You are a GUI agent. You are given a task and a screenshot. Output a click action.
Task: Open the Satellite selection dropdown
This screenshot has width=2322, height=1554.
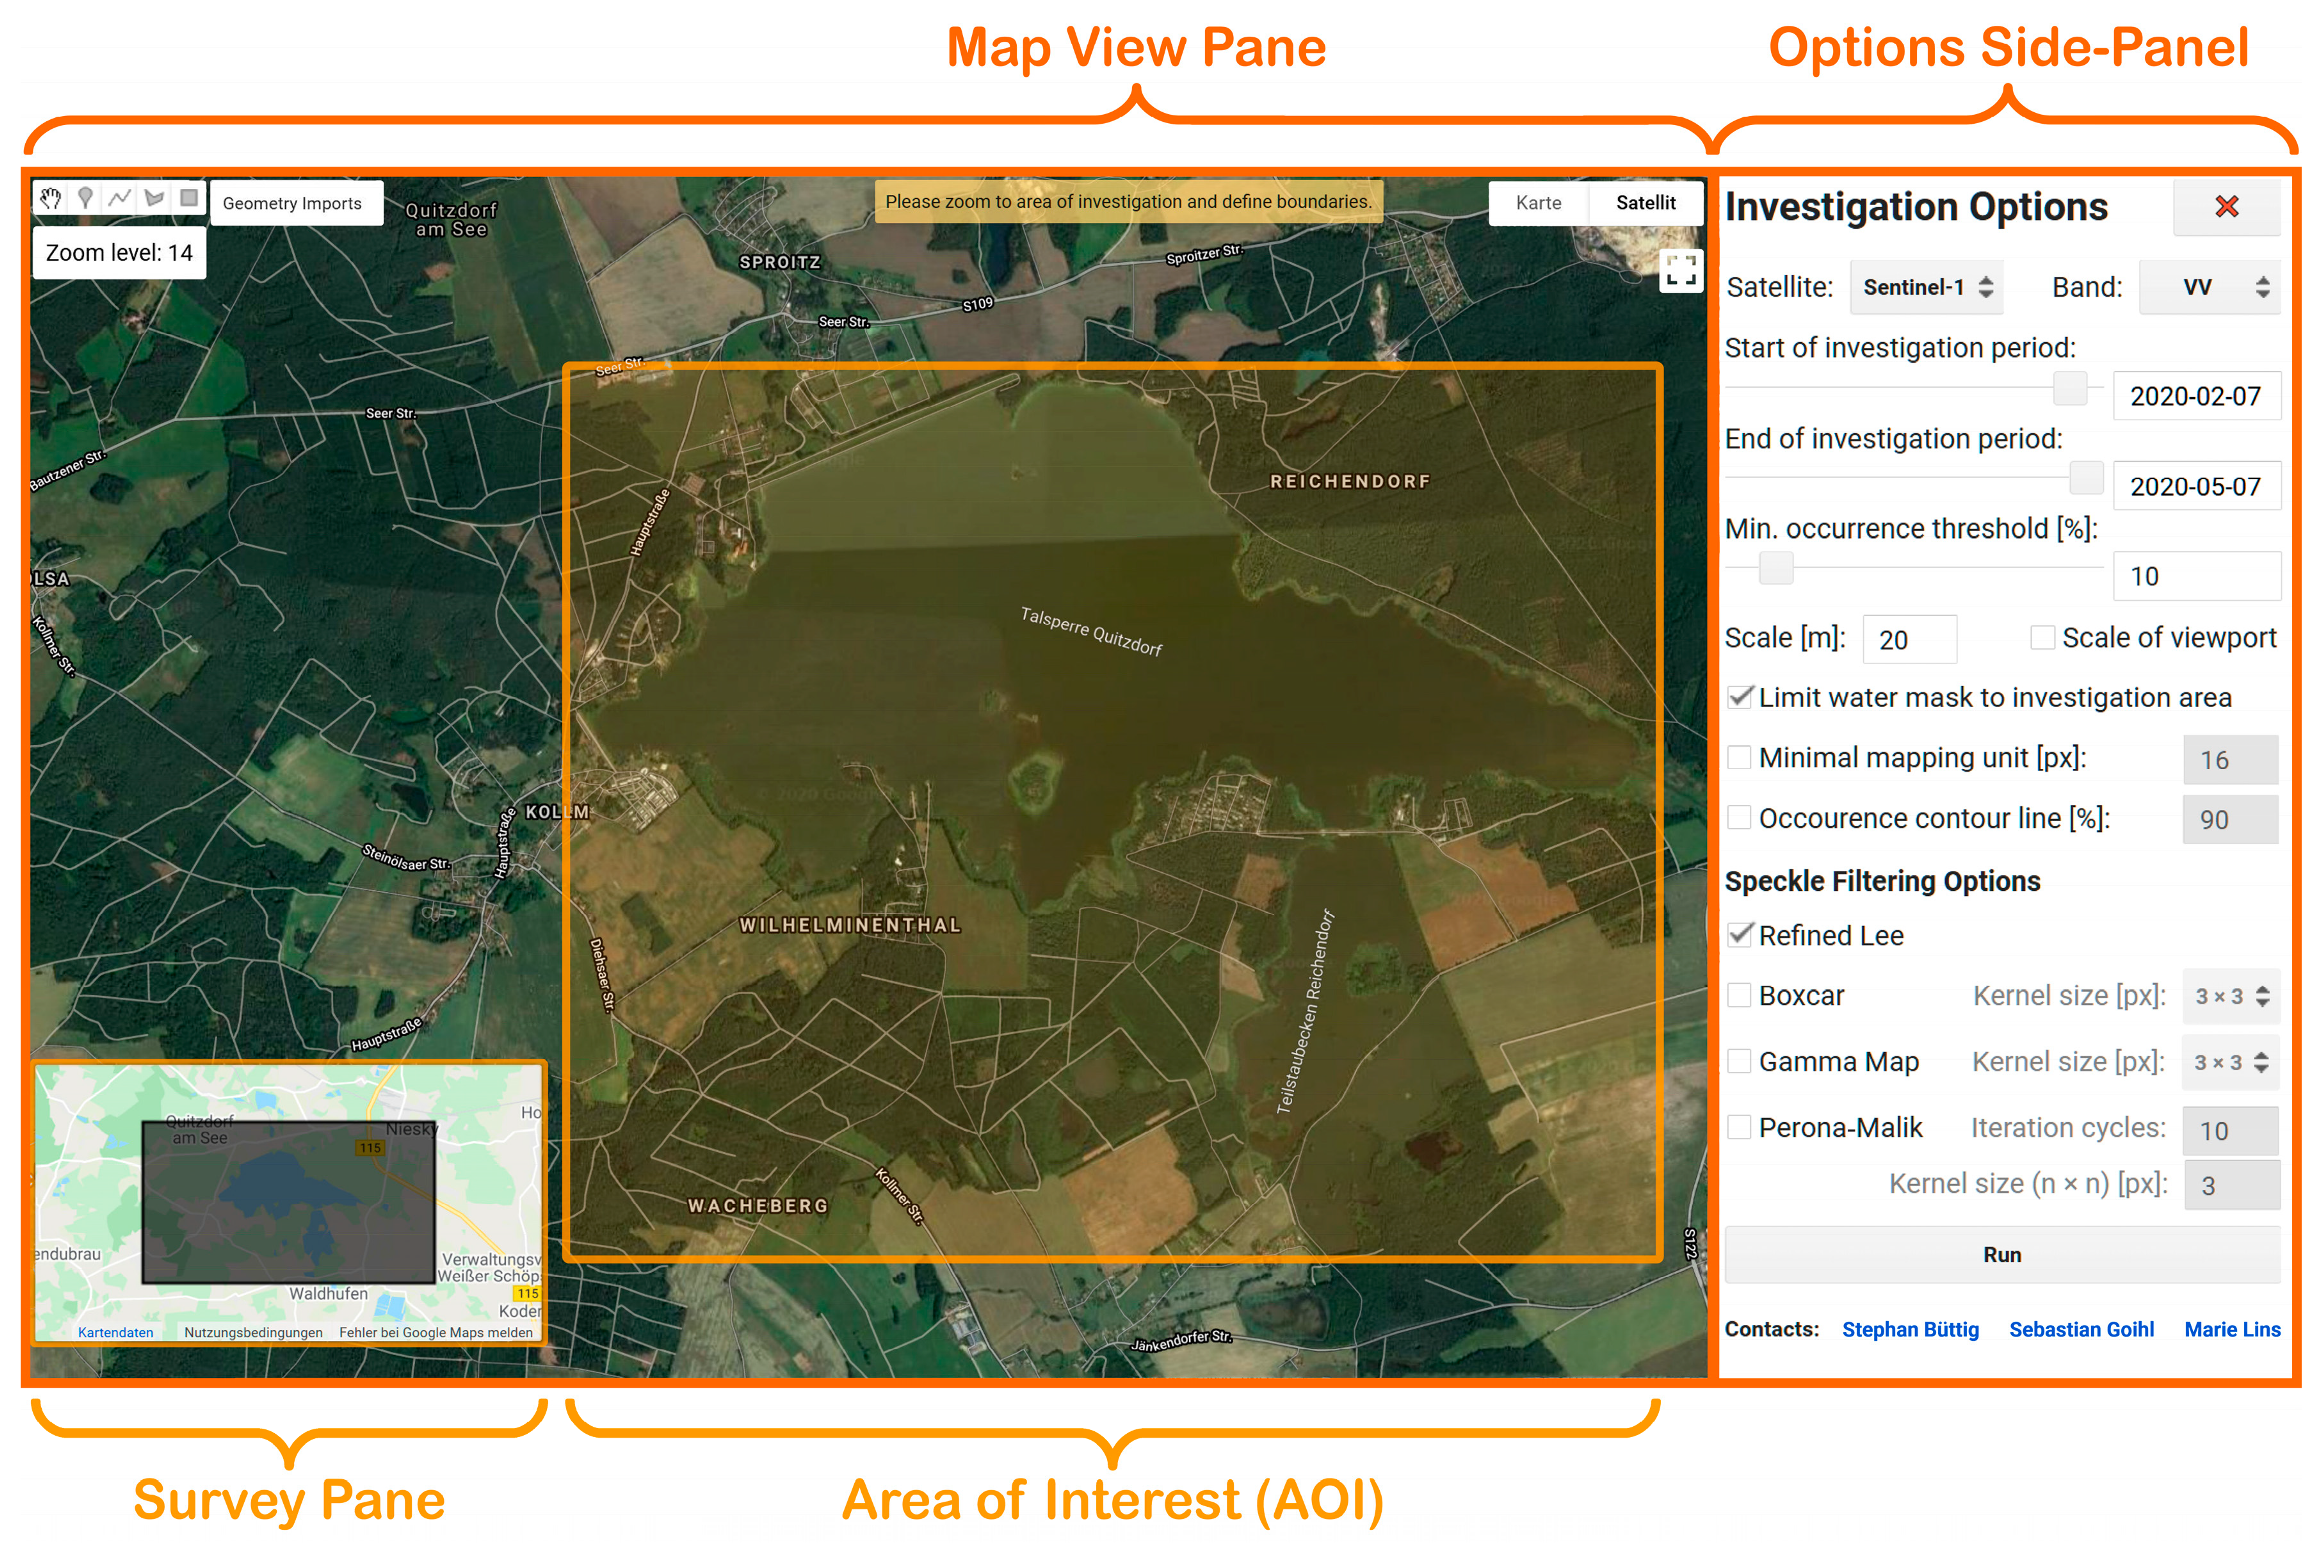1926,287
